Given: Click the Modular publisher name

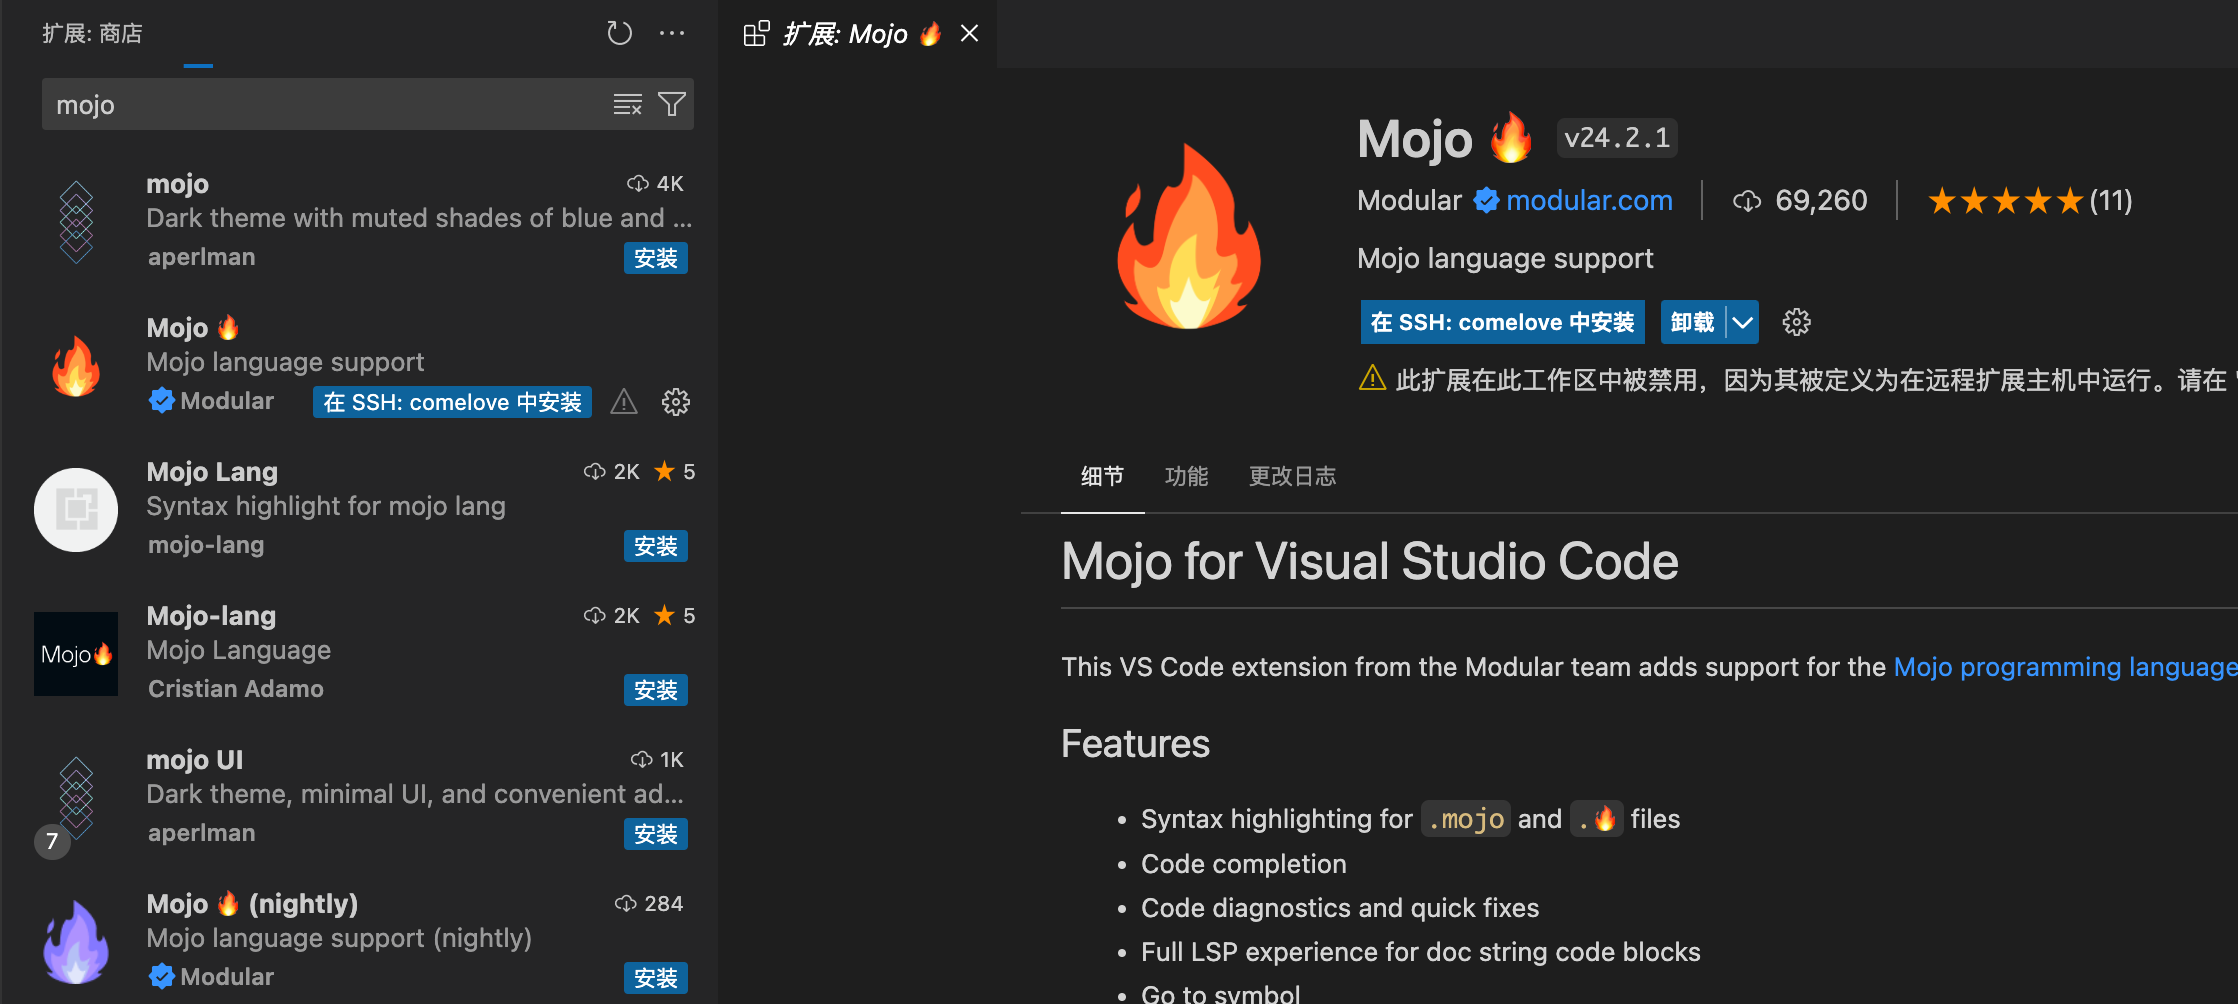Looking at the screenshot, I should point(1409,200).
